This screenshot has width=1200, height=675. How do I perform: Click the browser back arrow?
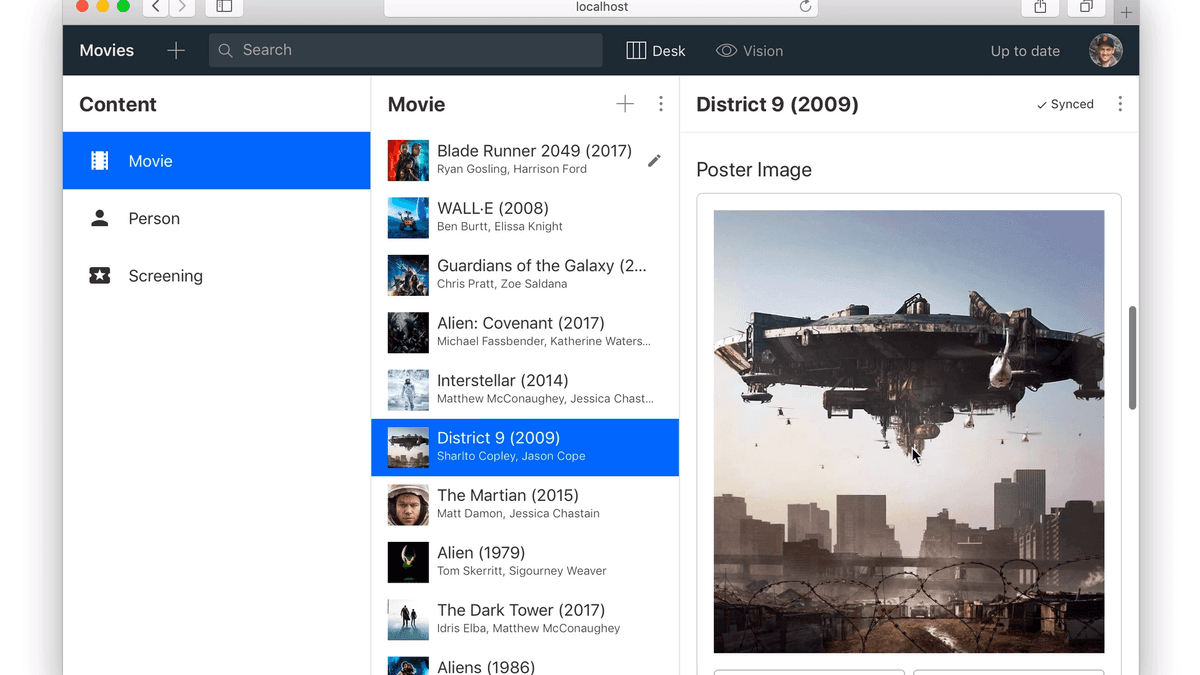pyautogui.click(x=155, y=7)
